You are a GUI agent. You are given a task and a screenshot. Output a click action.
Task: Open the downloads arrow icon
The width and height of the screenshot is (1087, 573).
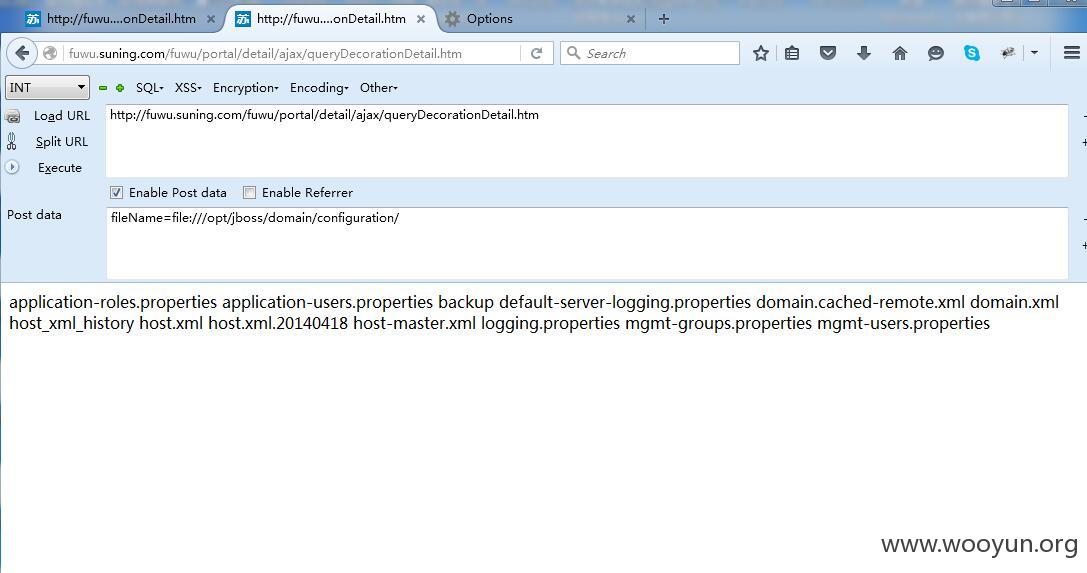(864, 53)
